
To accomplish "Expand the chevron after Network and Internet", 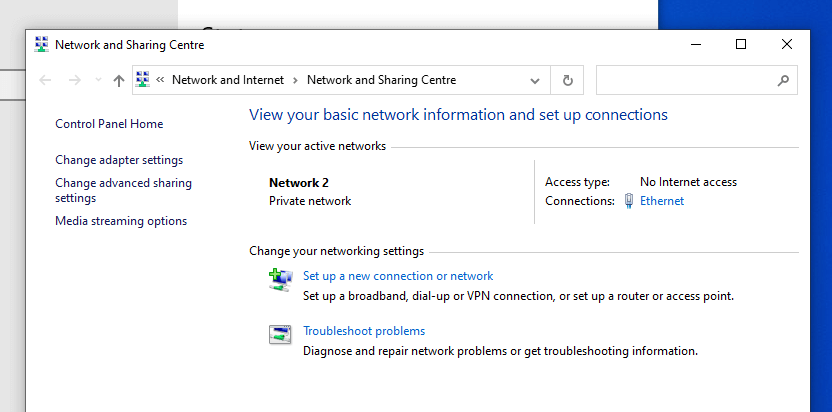I will click(294, 80).
